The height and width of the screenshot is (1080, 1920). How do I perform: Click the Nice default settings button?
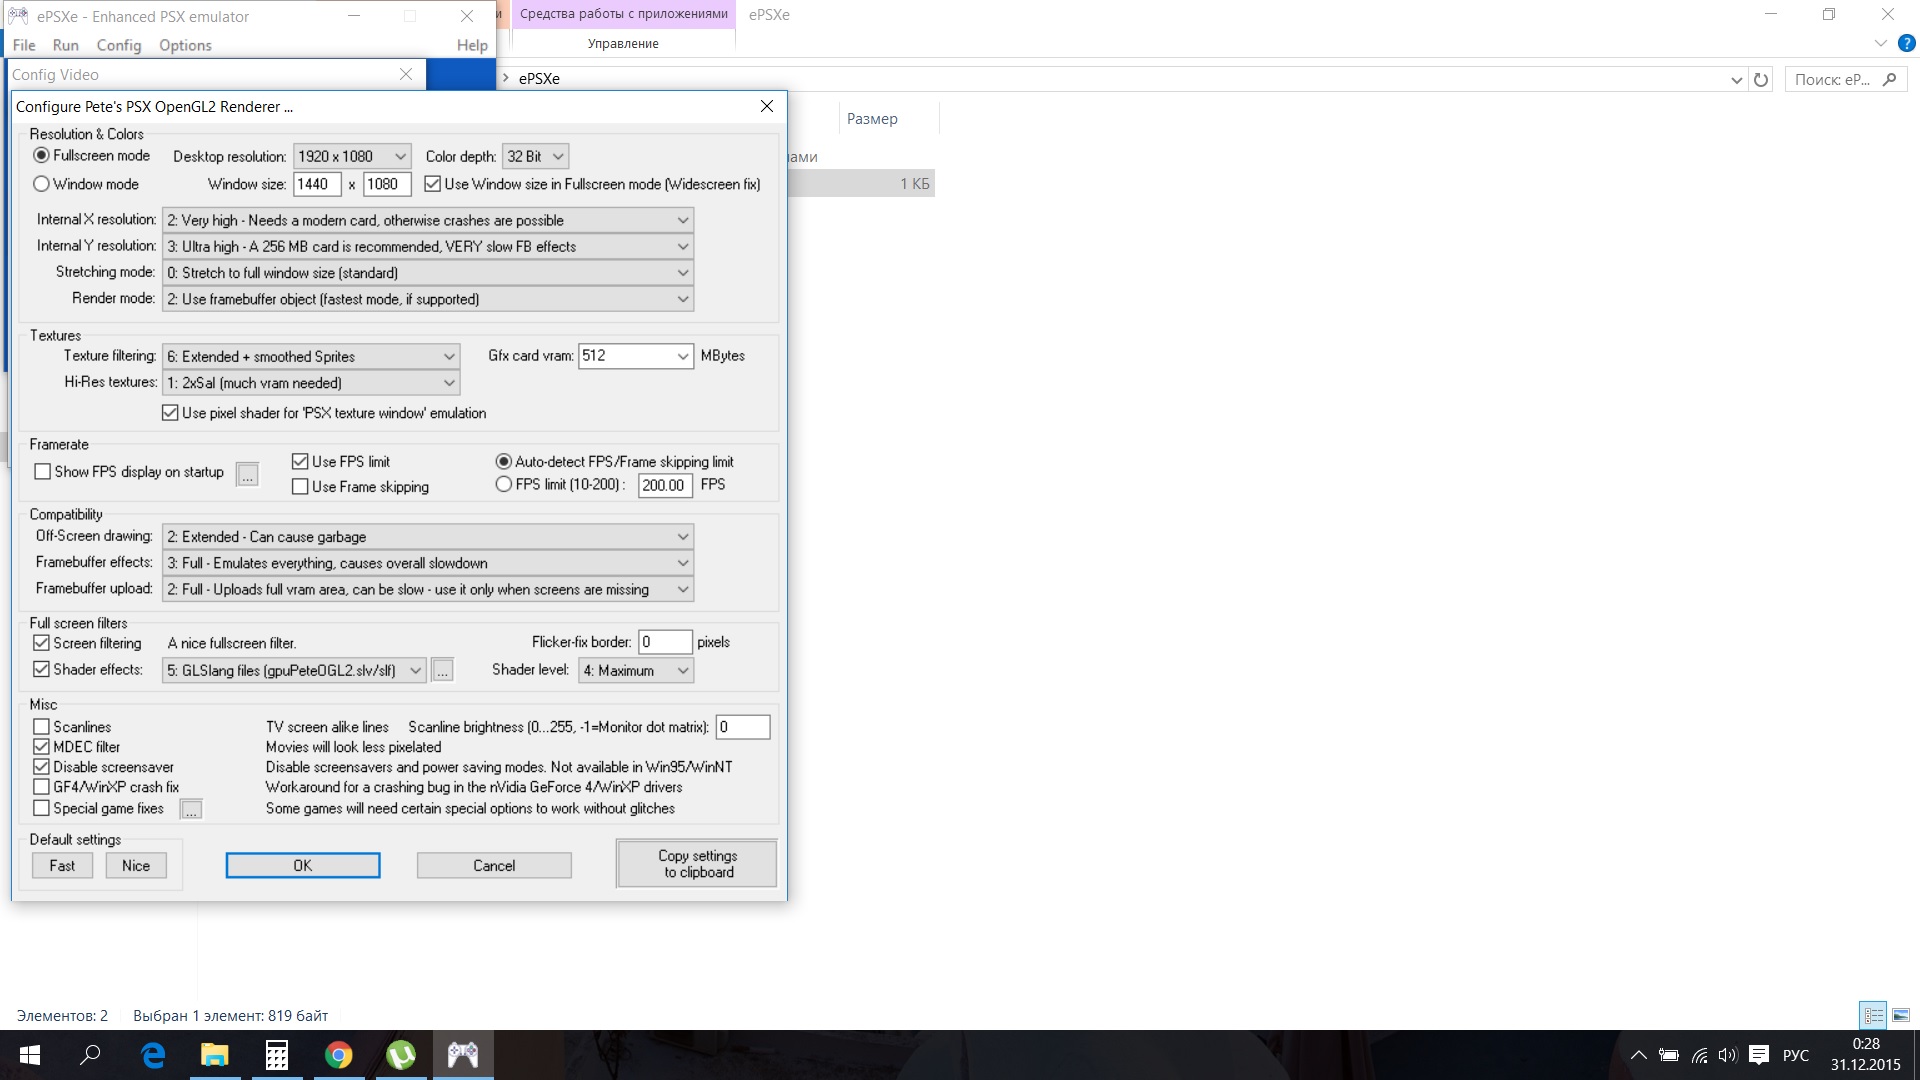point(136,865)
